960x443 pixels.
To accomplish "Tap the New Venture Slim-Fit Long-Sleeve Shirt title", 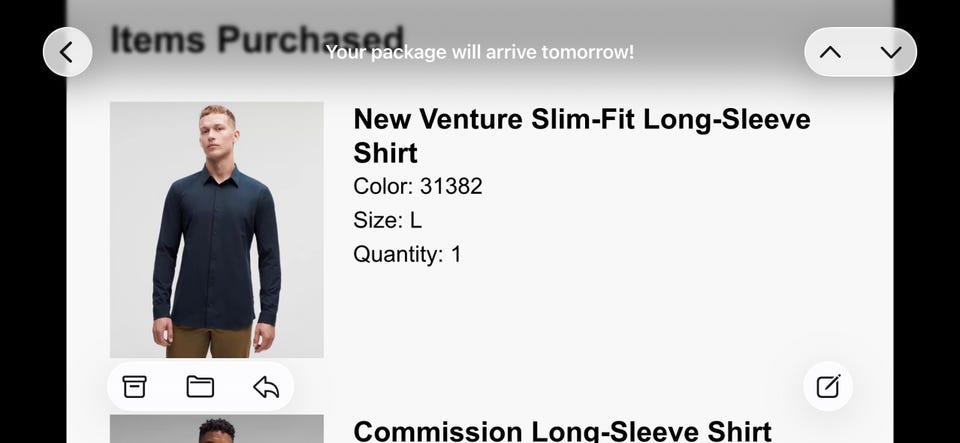I will tap(582, 136).
